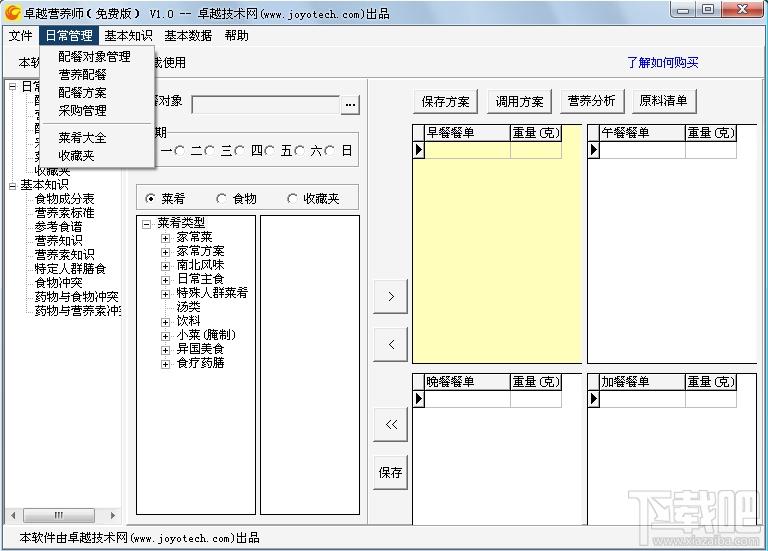Choose 采购管理 from the dropdown menu

pos(82,111)
